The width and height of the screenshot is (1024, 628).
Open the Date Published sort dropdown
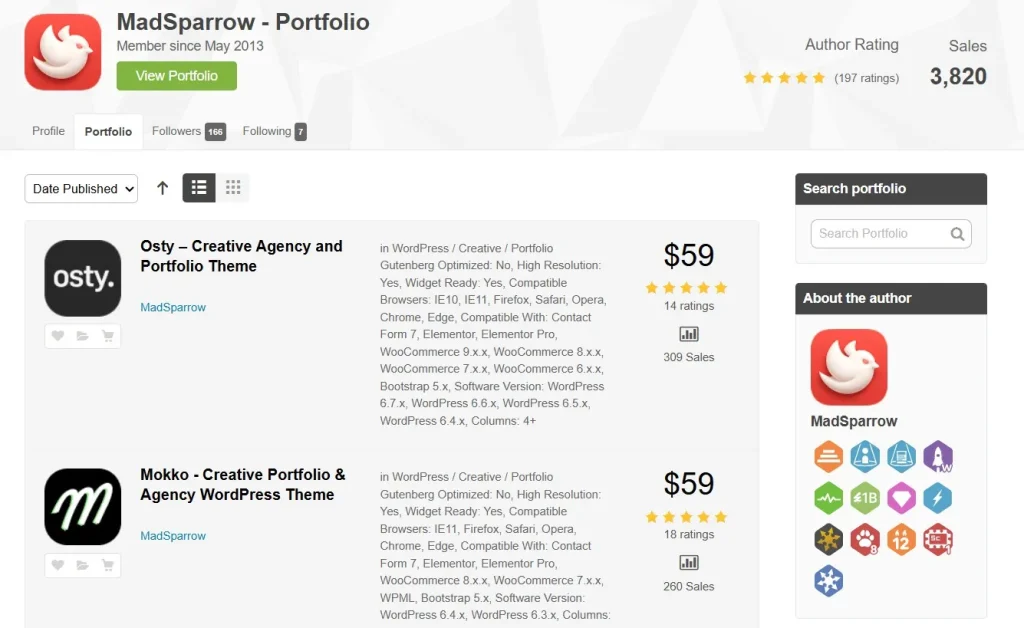81,189
